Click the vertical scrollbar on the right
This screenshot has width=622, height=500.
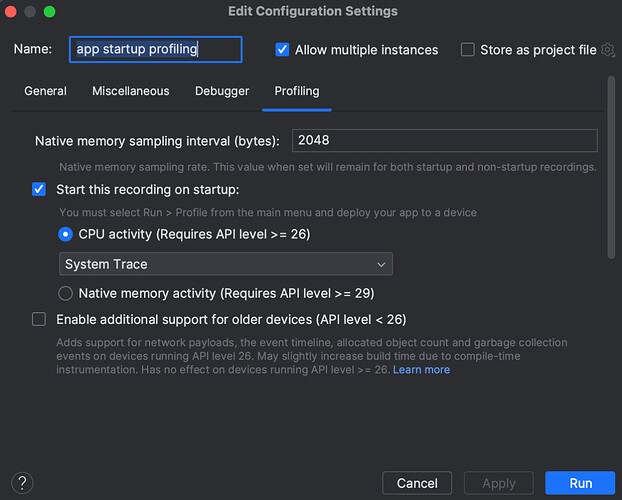pyautogui.click(x=611, y=170)
